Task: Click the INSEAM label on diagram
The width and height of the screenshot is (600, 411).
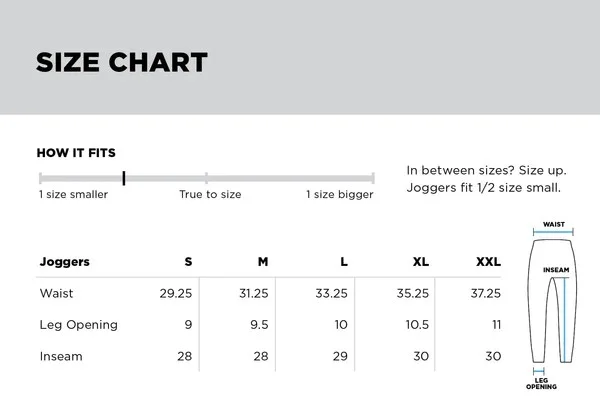Action: [556, 270]
